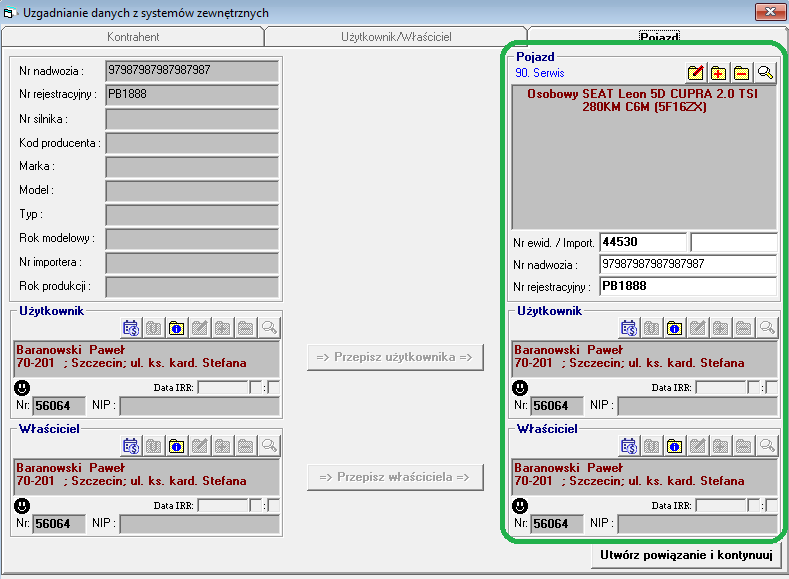Click info folder icon in right Użytkownik panel

point(675,327)
